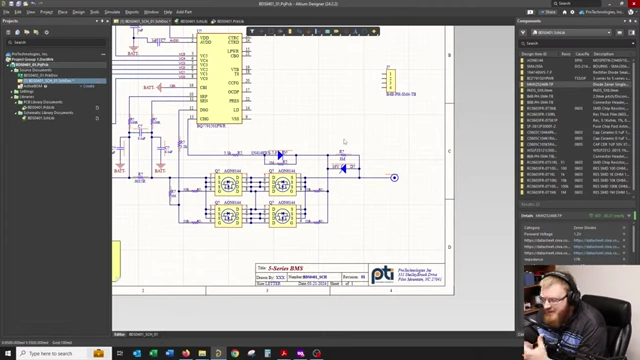Click the Add Part menu button

184,12
